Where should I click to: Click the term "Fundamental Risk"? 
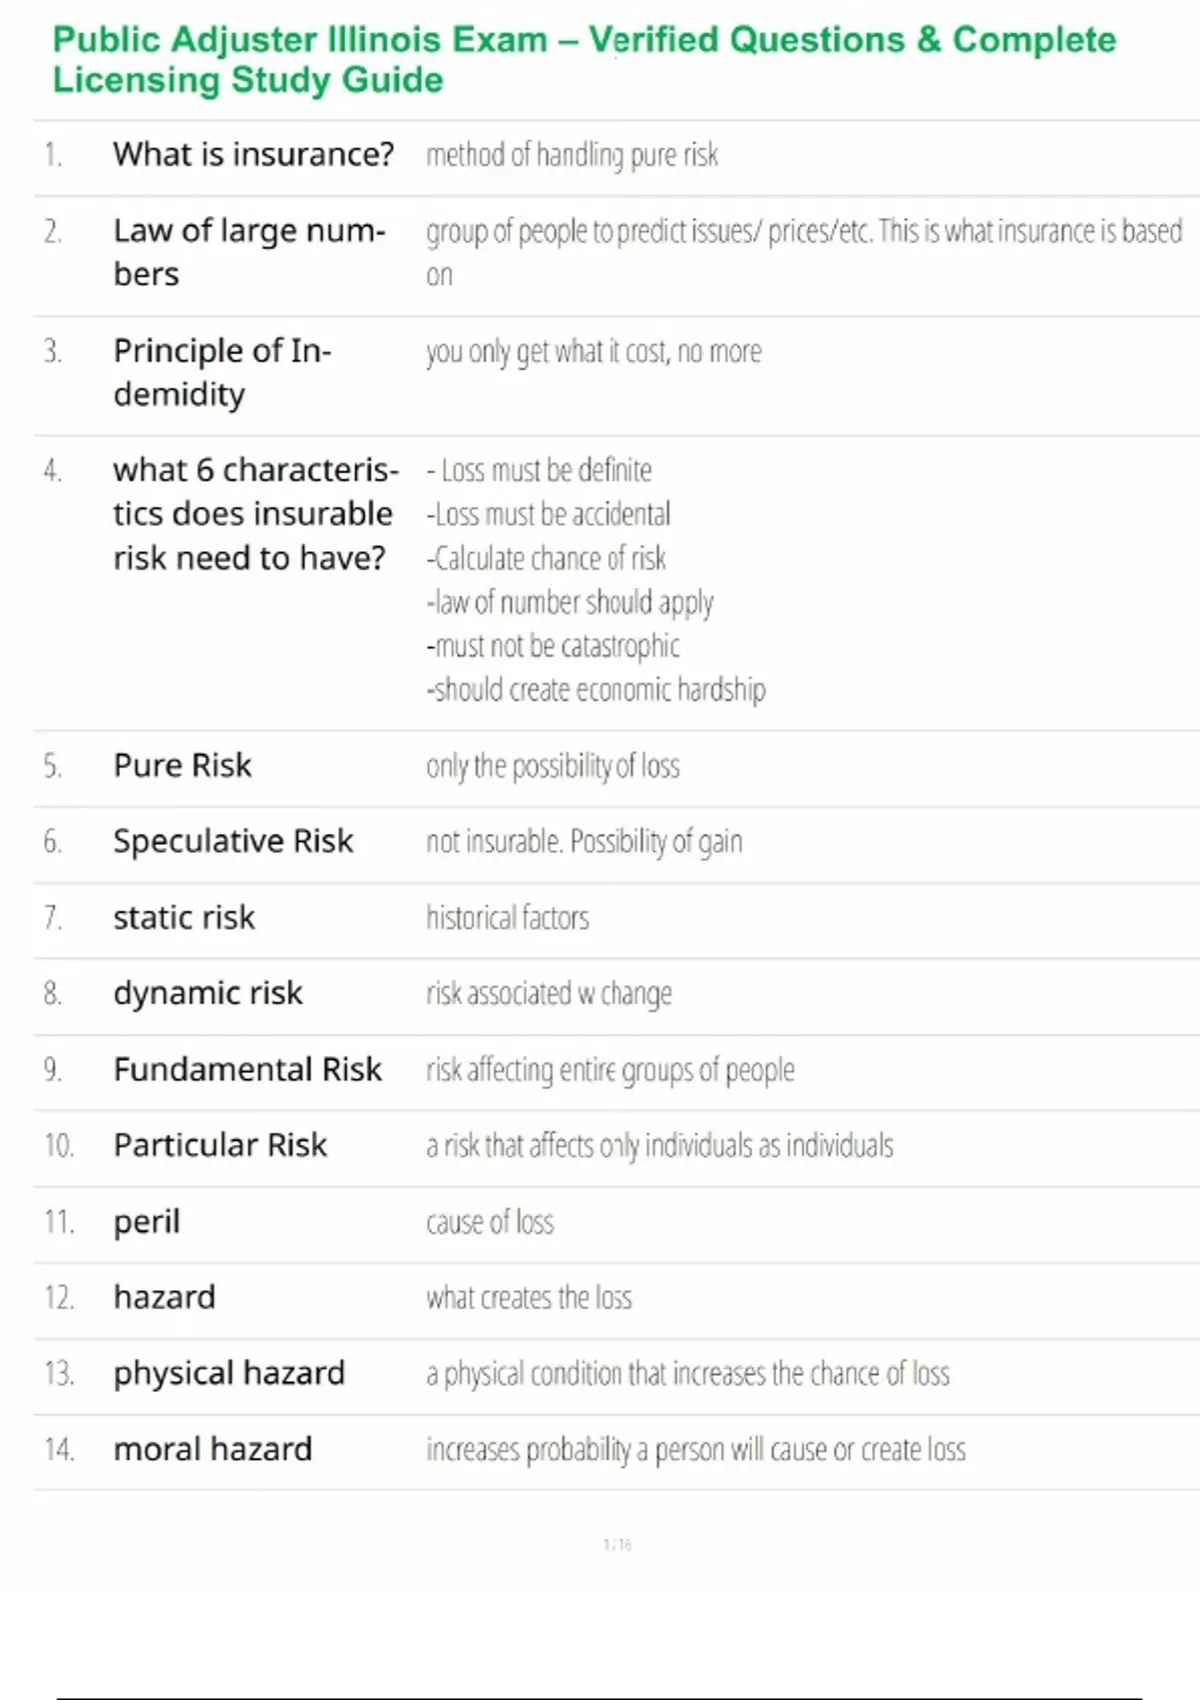247,1070
